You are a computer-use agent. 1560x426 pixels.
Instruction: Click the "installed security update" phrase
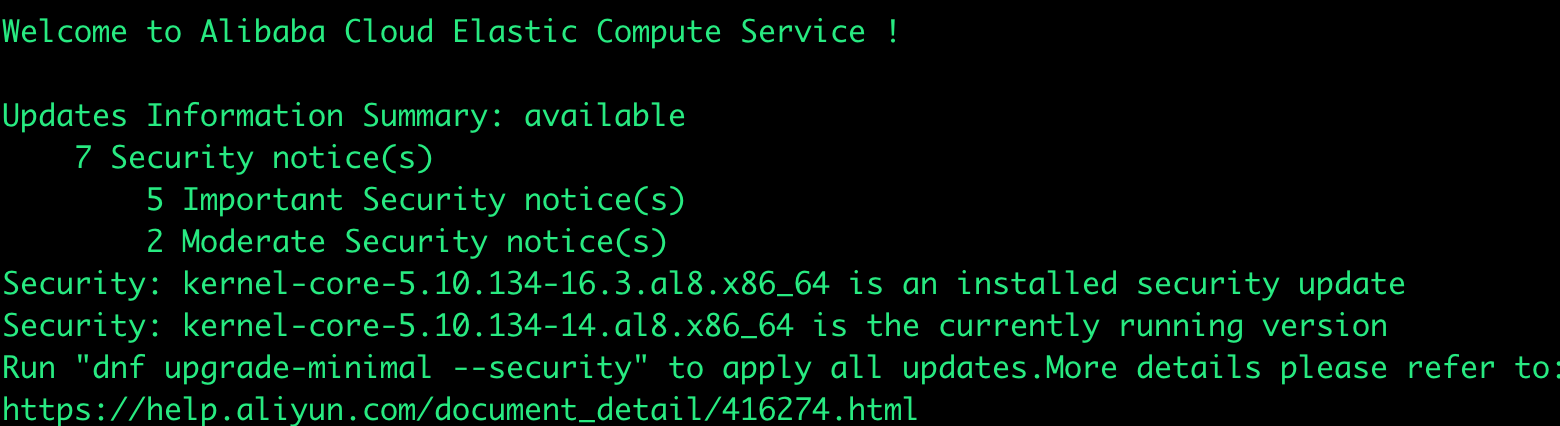1180,284
